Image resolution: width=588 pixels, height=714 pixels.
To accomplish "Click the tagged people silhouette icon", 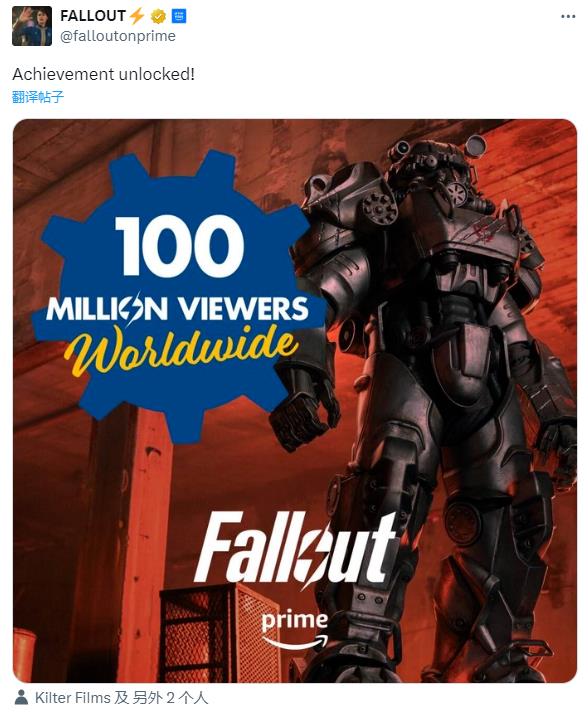I will coord(21,697).
